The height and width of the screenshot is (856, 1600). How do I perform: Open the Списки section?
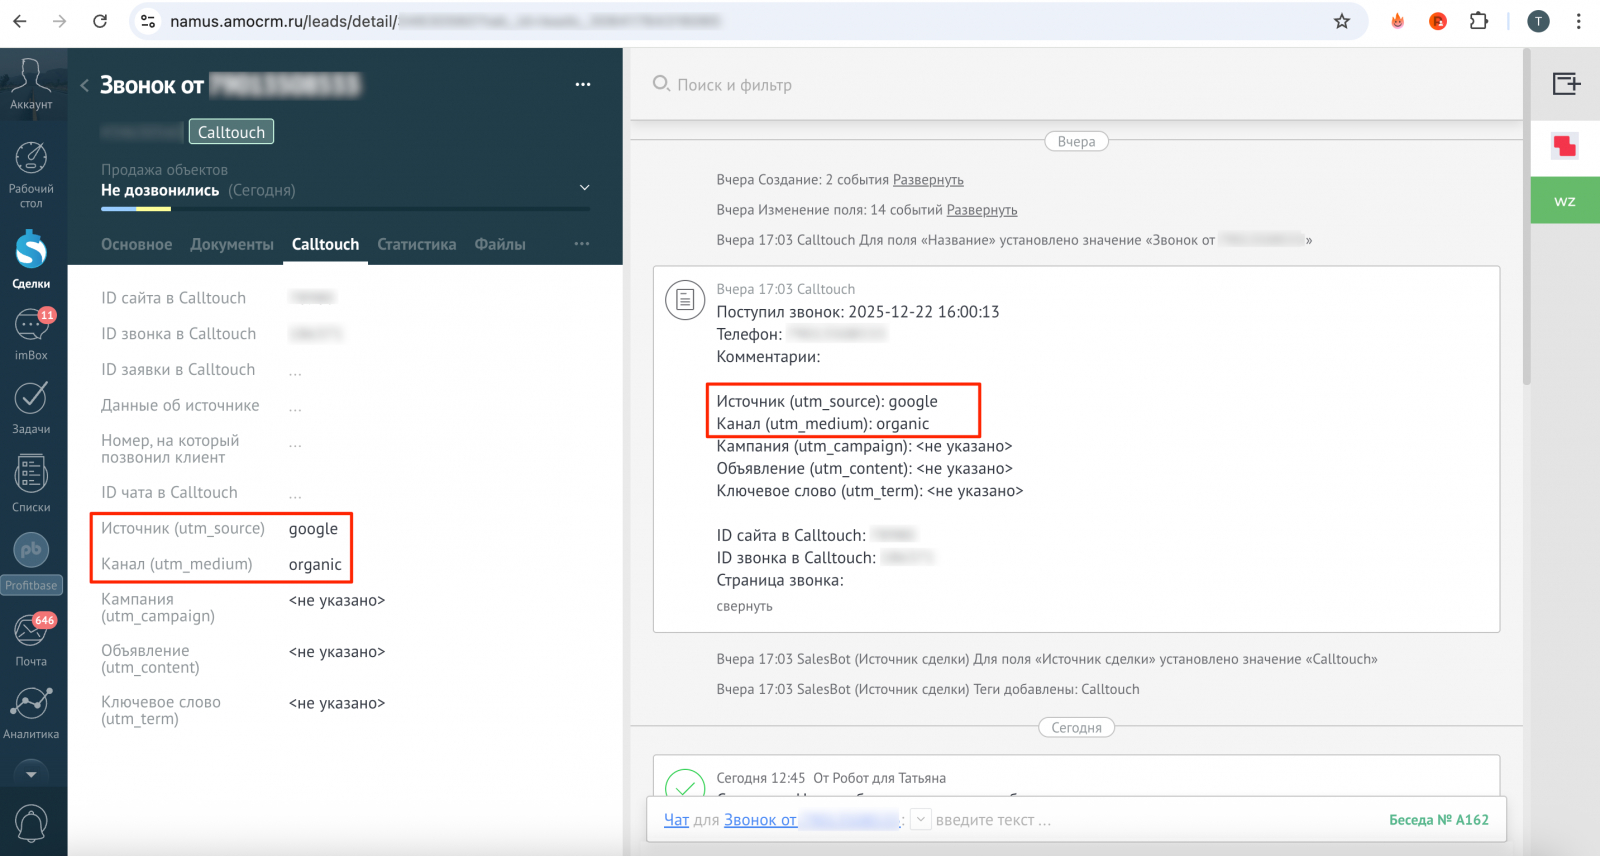31,484
